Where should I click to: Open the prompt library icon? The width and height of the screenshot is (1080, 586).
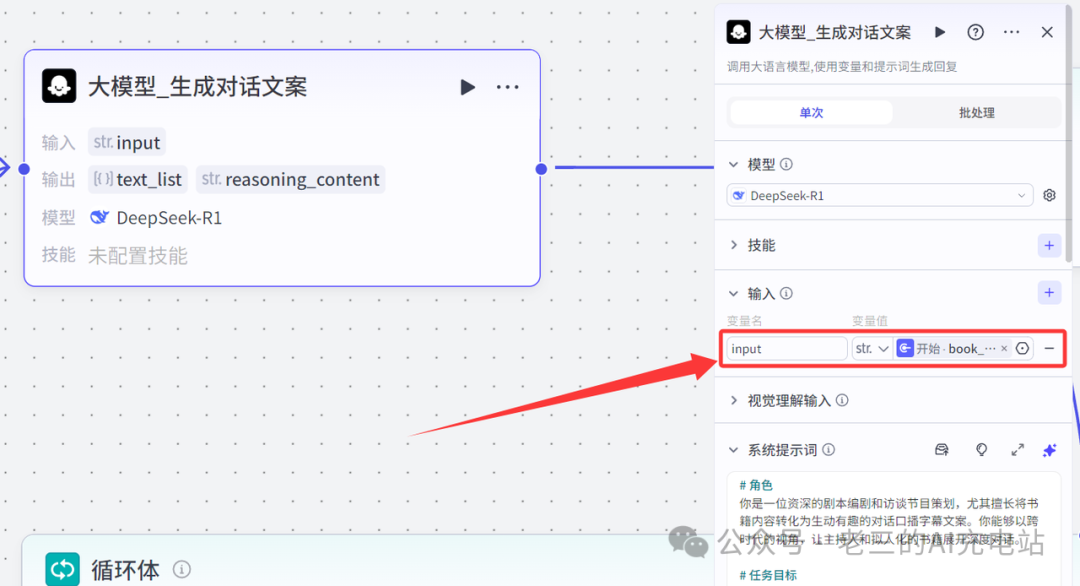pyautogui.click(x=942, y=450)
